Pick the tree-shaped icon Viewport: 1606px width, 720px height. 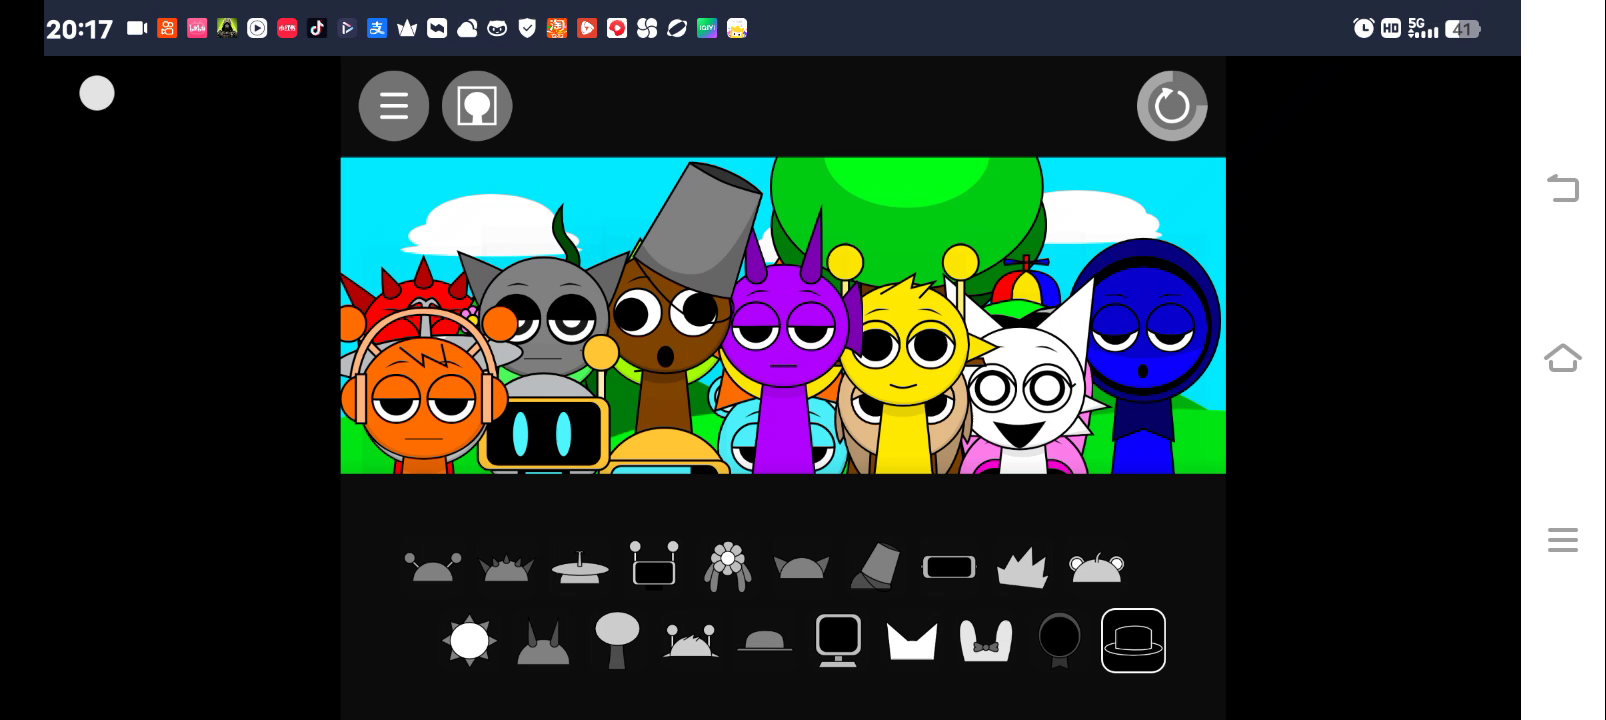pos(617,640)
